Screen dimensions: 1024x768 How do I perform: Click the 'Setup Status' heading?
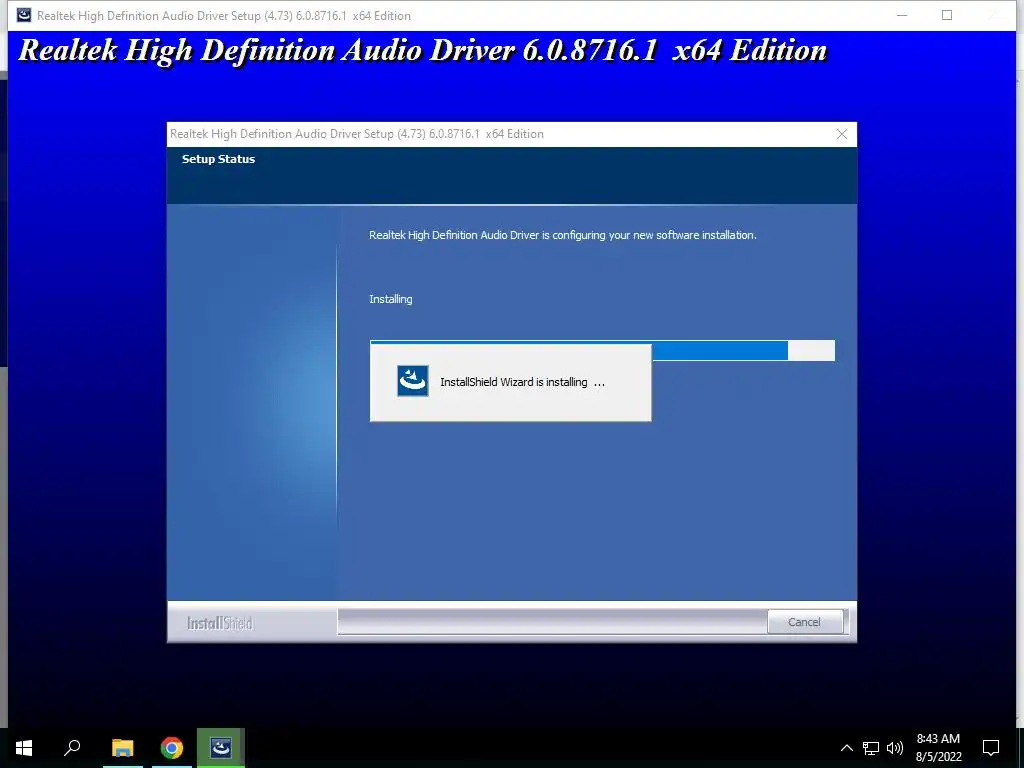pos(218,159)
